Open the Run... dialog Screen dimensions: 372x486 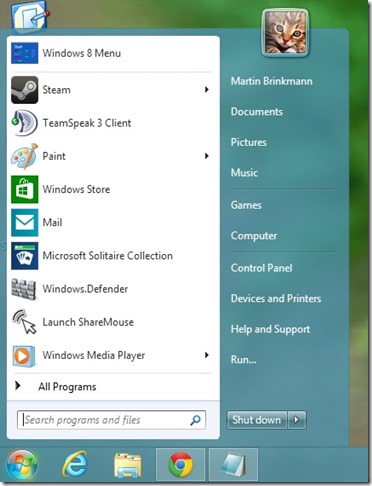(x=244, y=360)
